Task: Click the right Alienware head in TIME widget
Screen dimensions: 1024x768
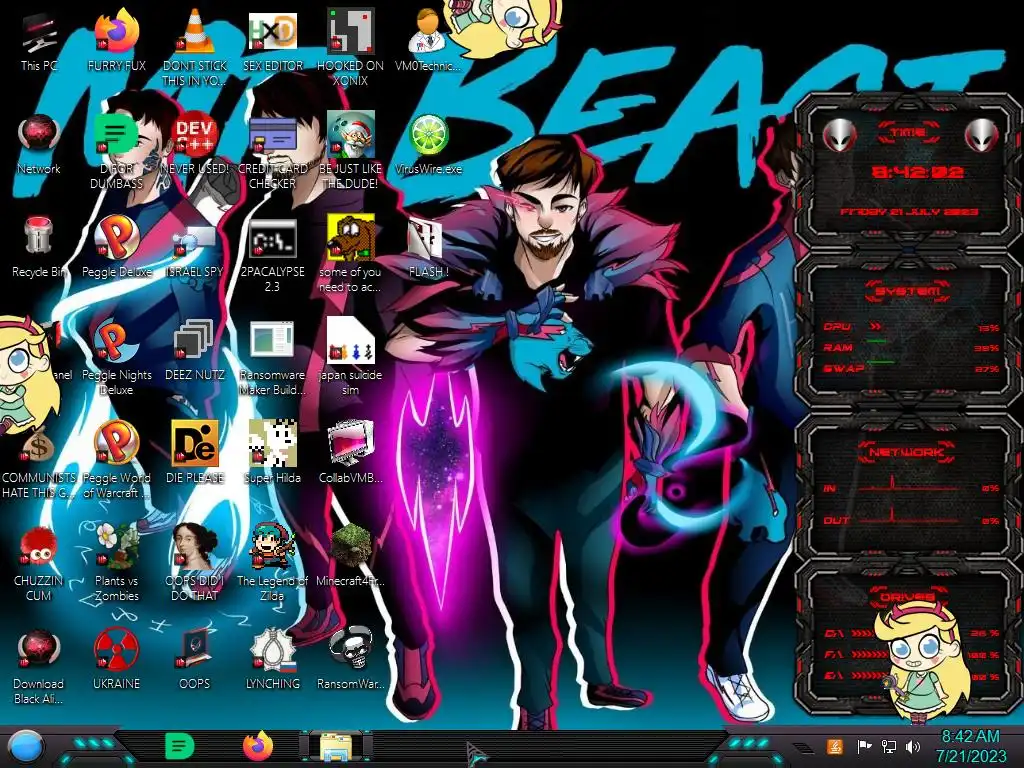Action: 981,135
